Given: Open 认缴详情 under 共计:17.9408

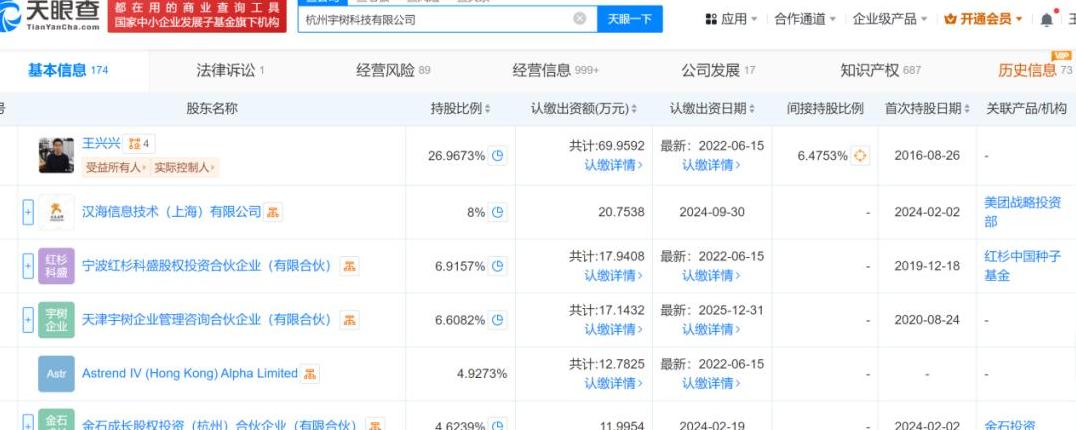Looking at the screenshot, I should pos(613,276).
